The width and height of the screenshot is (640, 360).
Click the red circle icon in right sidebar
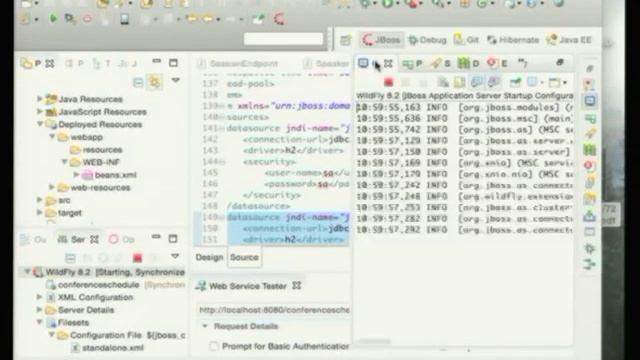pyautogui.click(x=589, y=166)
